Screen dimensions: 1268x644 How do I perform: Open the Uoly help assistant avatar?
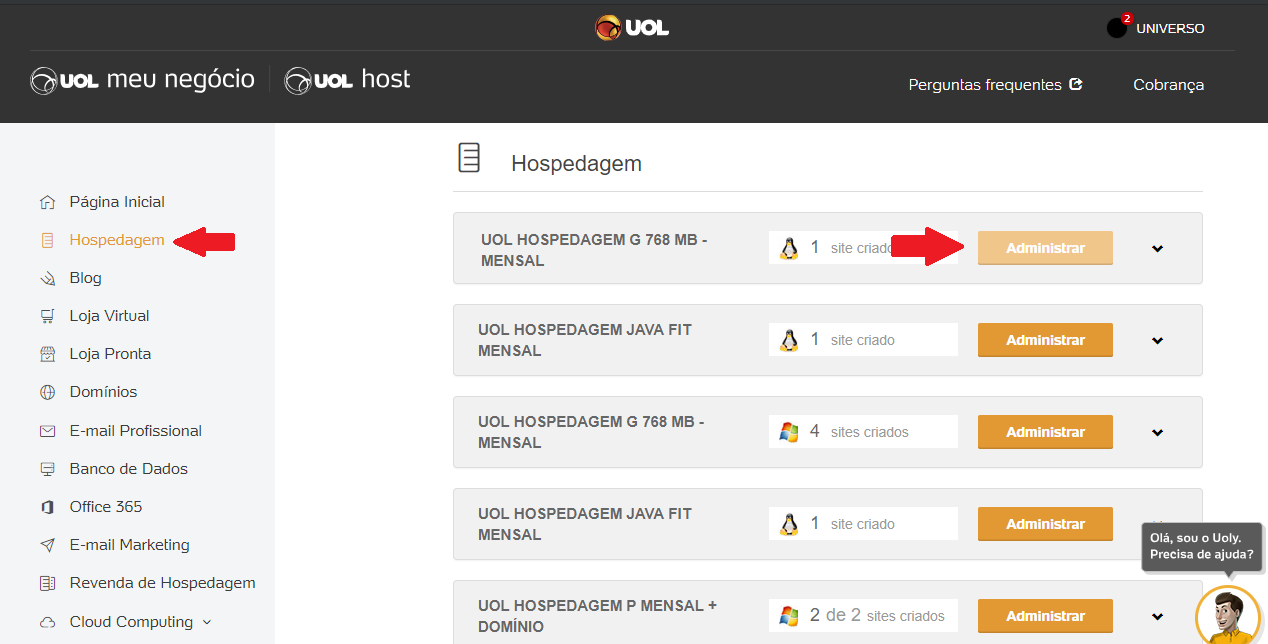coord(1227,614)
